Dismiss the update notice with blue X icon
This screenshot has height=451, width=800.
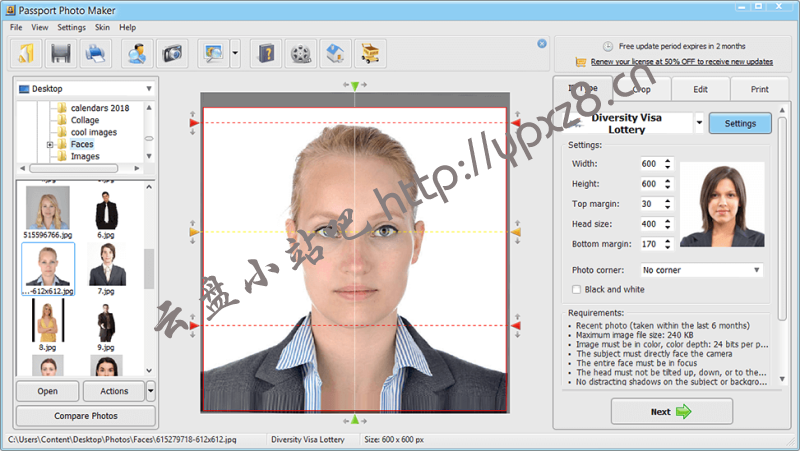pyautogui.click(x=542, y=44)
